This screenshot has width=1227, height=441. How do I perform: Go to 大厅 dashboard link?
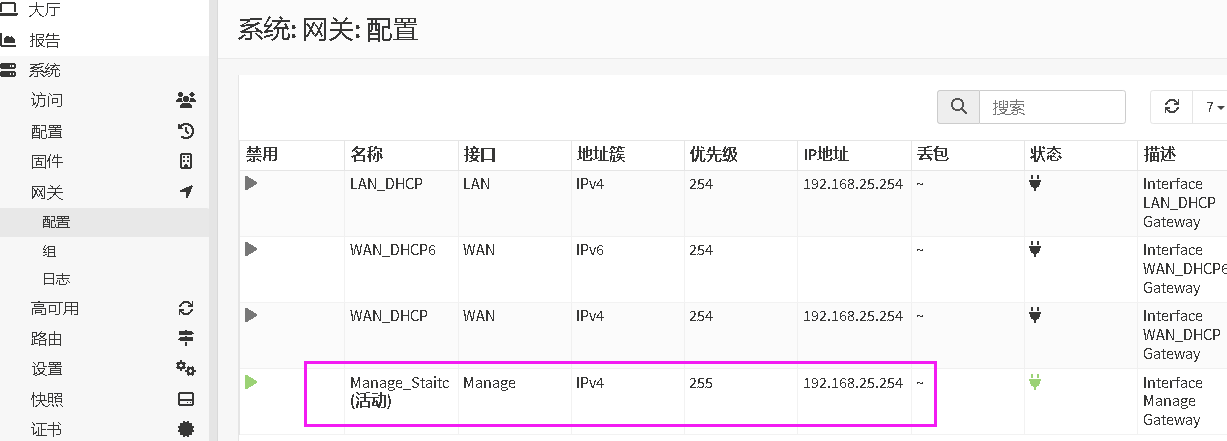tap(44, 11)
